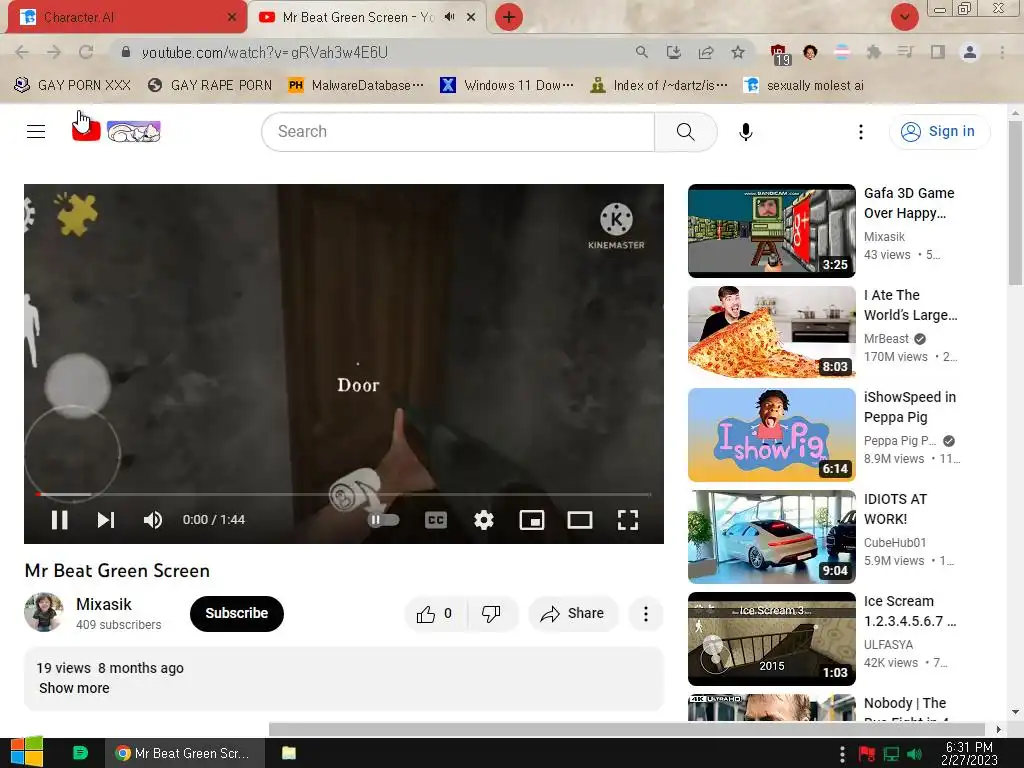Open Ice Scream 1.2.3.4.5.6.7 video thumbnail

coord(771,639)
